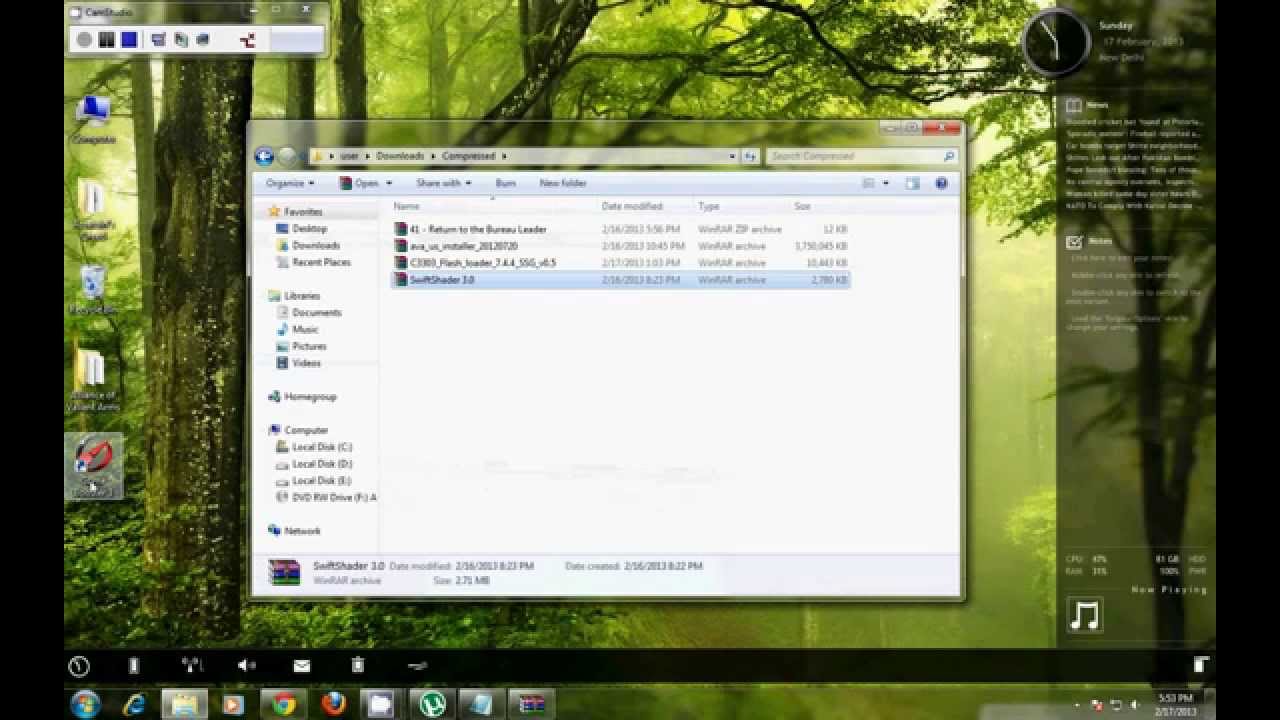Open Pictures library in the navigation pane

point(309,346)
